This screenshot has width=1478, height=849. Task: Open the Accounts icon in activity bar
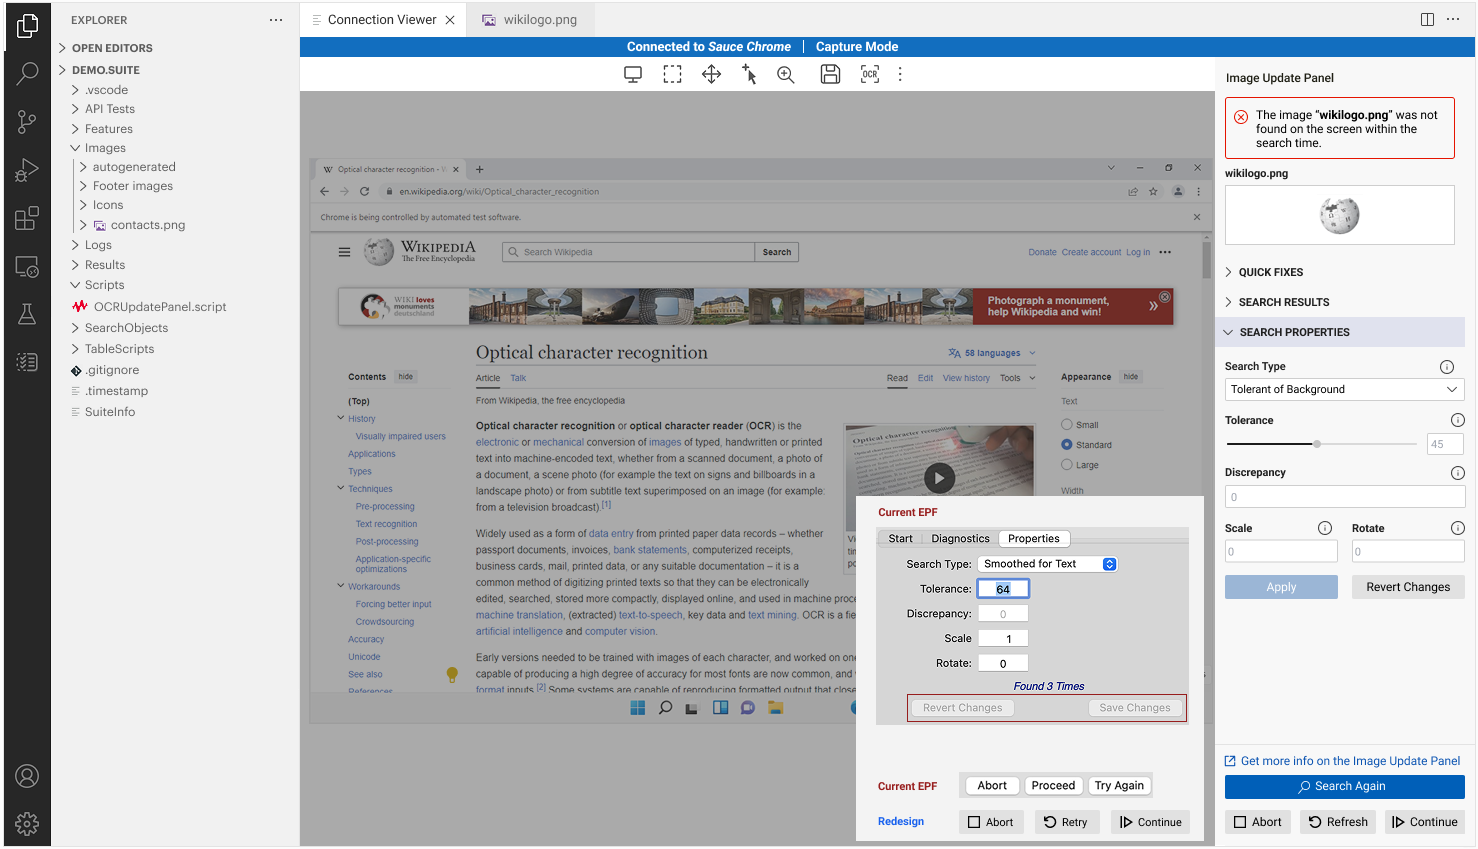click(x=27, y=776)
